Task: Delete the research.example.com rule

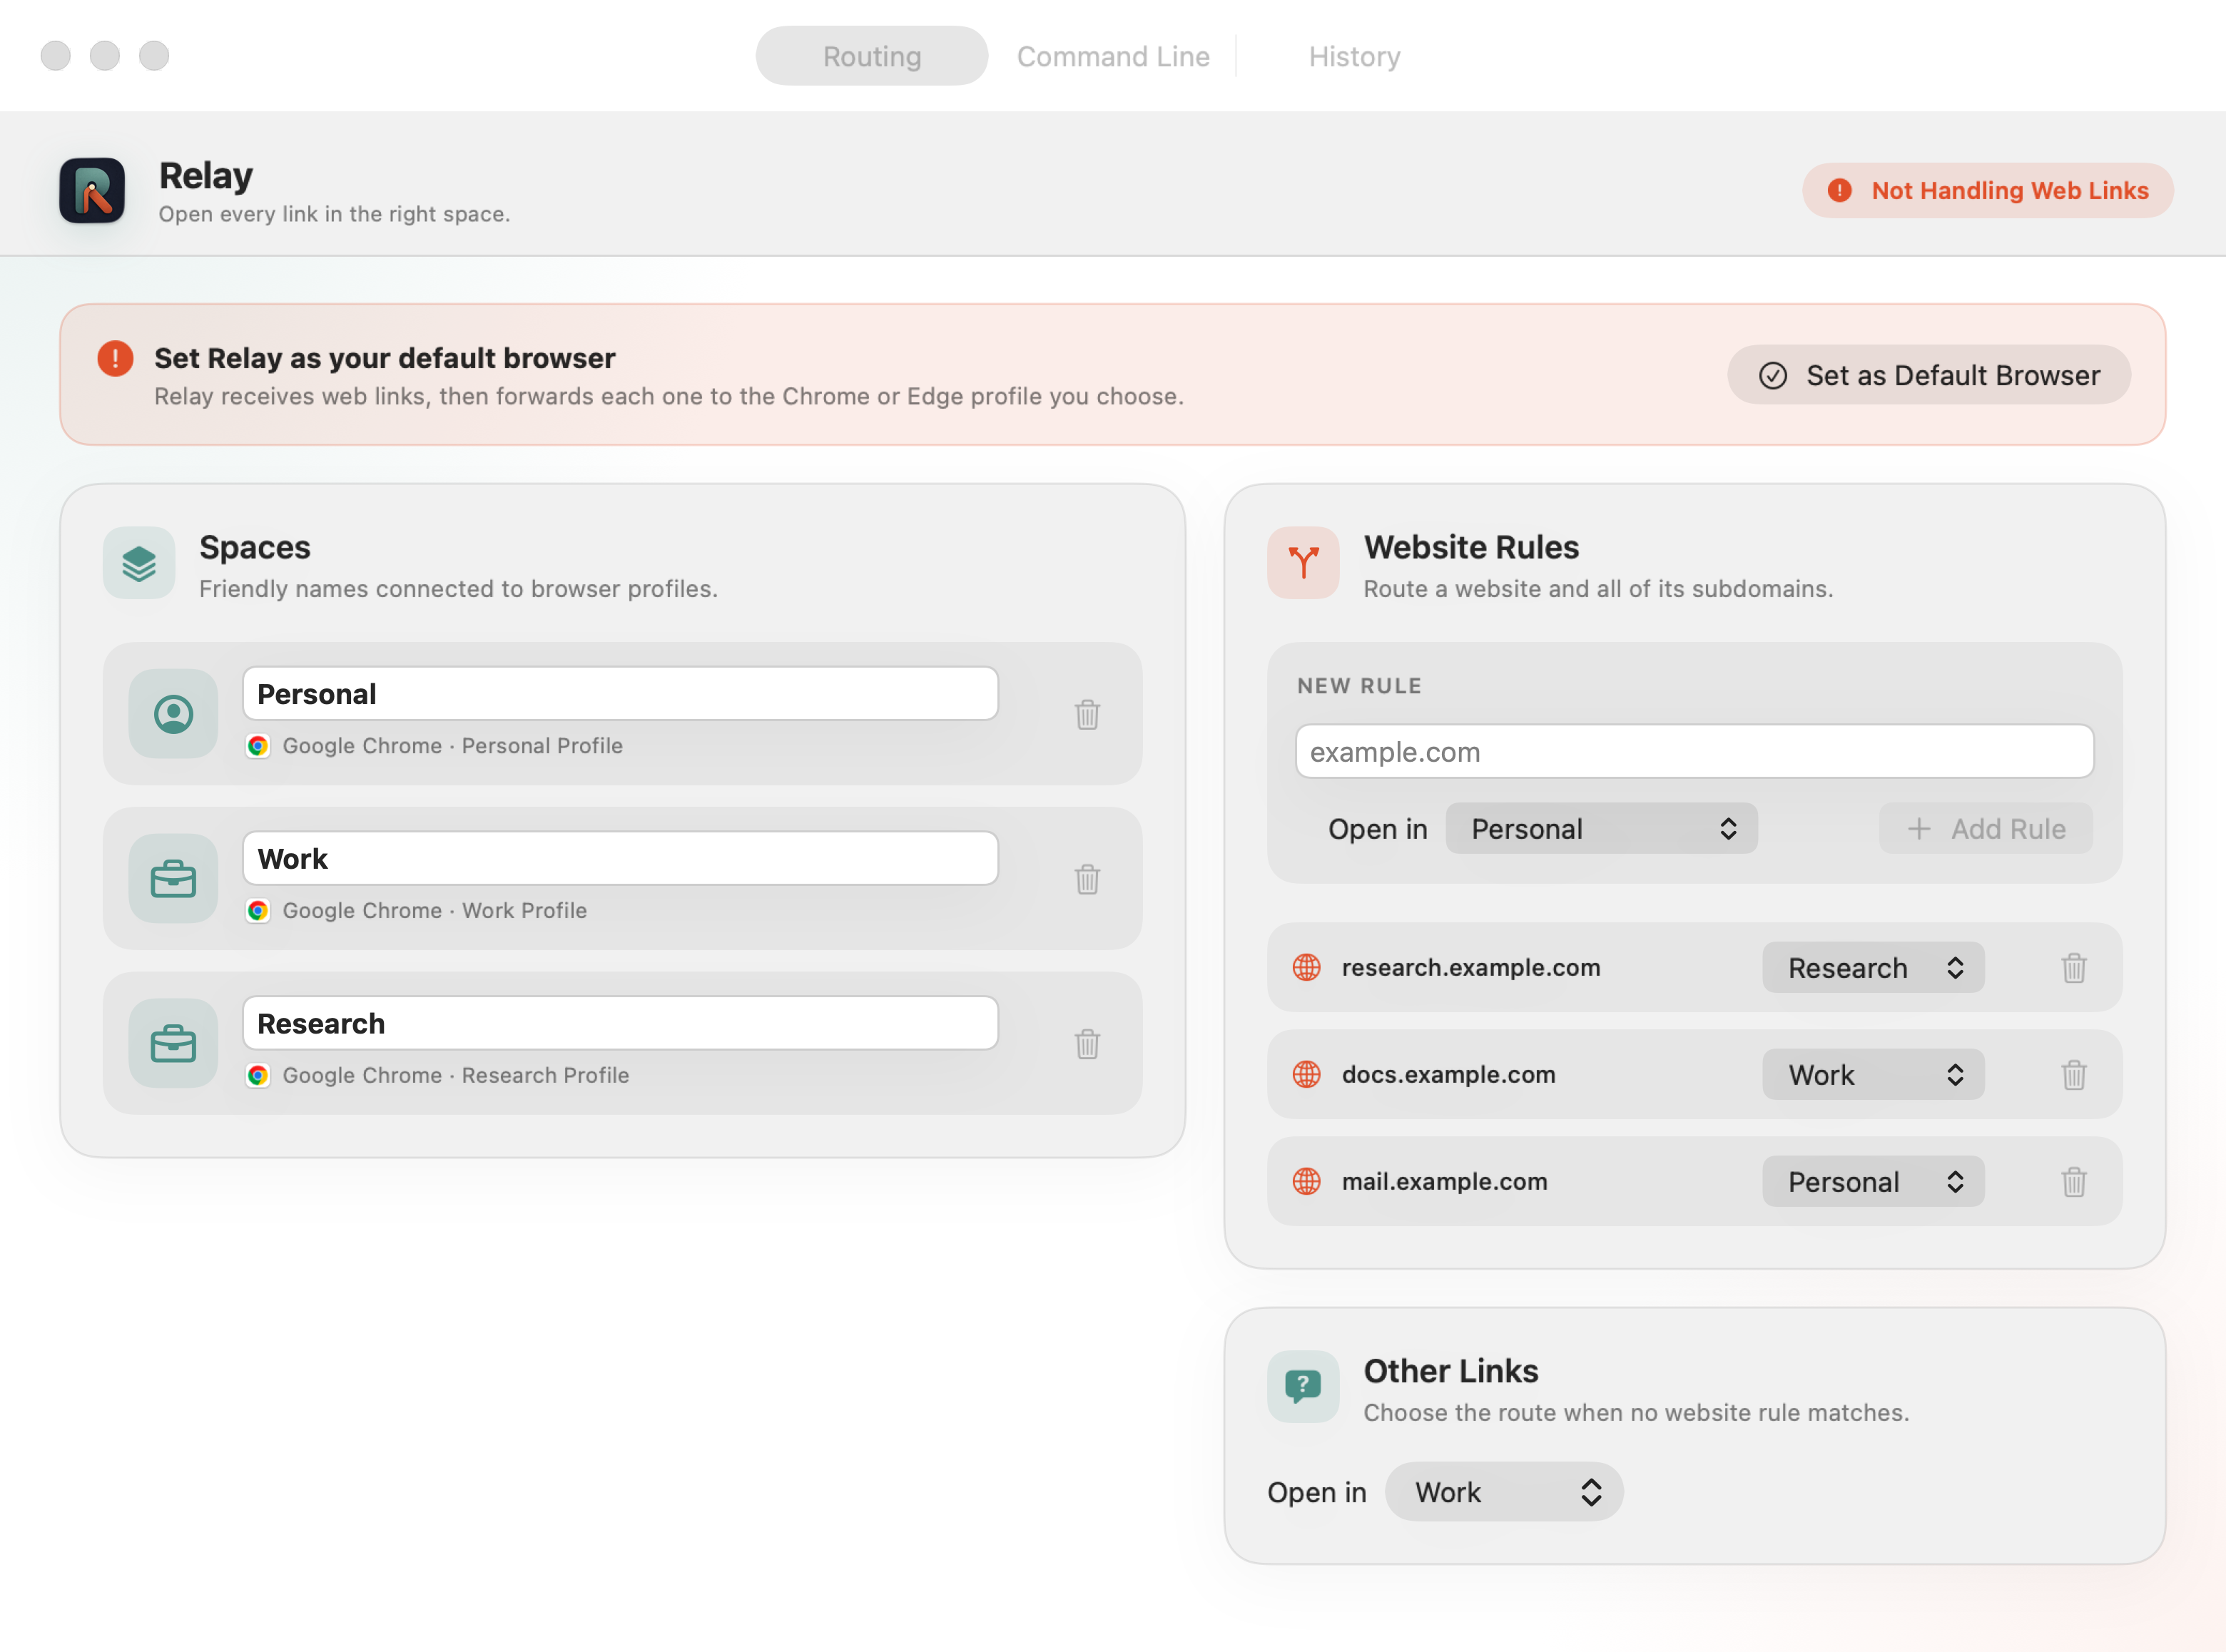Action: pyautogui.click(x=2073, y=967)
